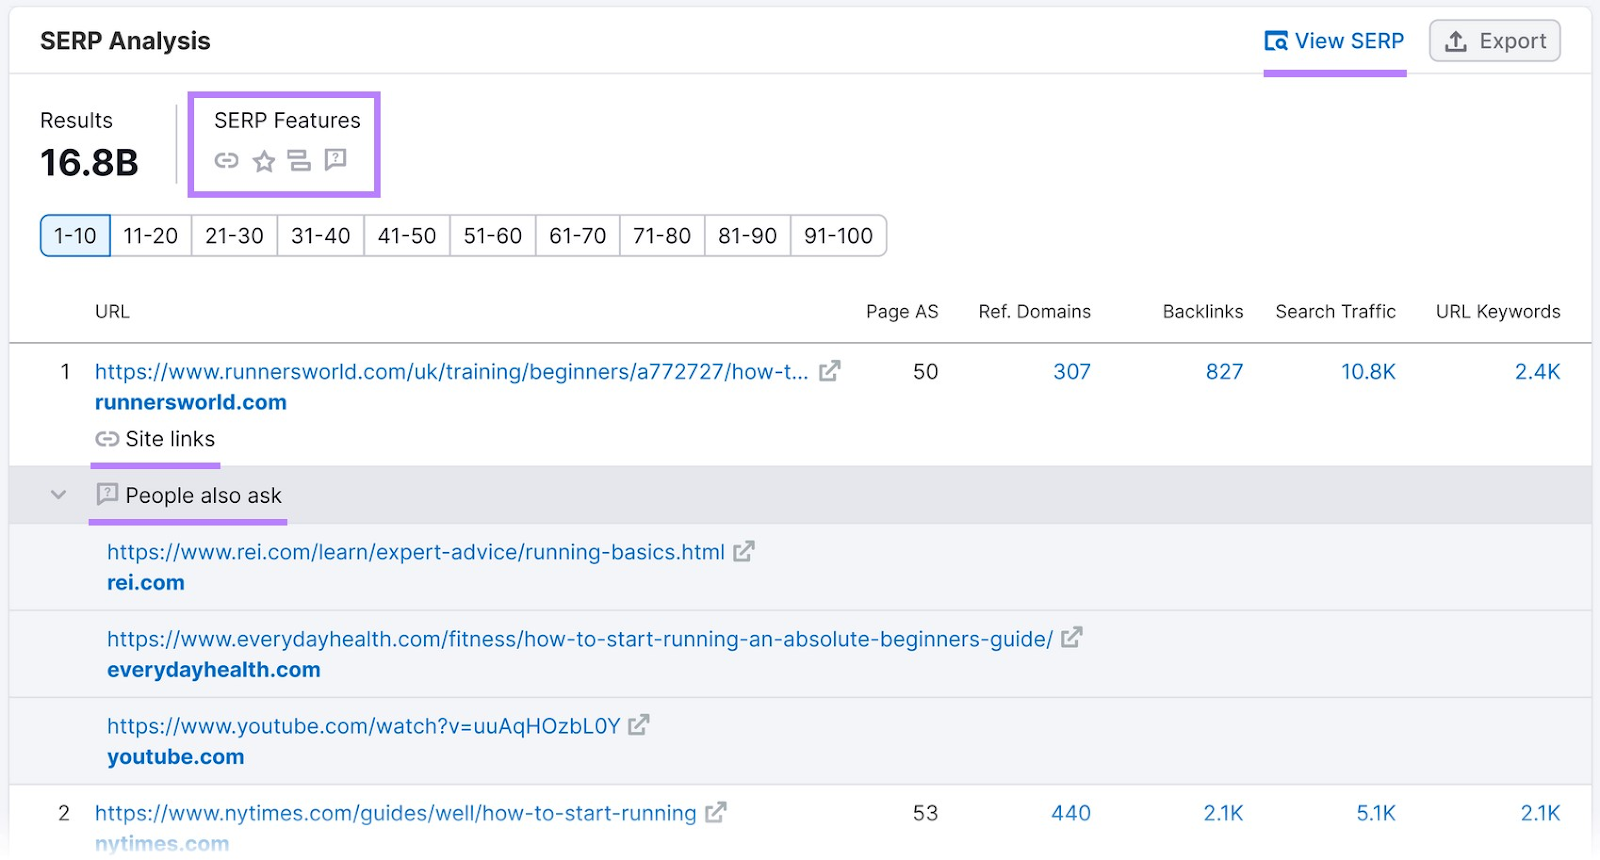Click the 2.1K backlinks value for nytimes
This screenshot has height=860, width=1600.
tap(1222, 813)
